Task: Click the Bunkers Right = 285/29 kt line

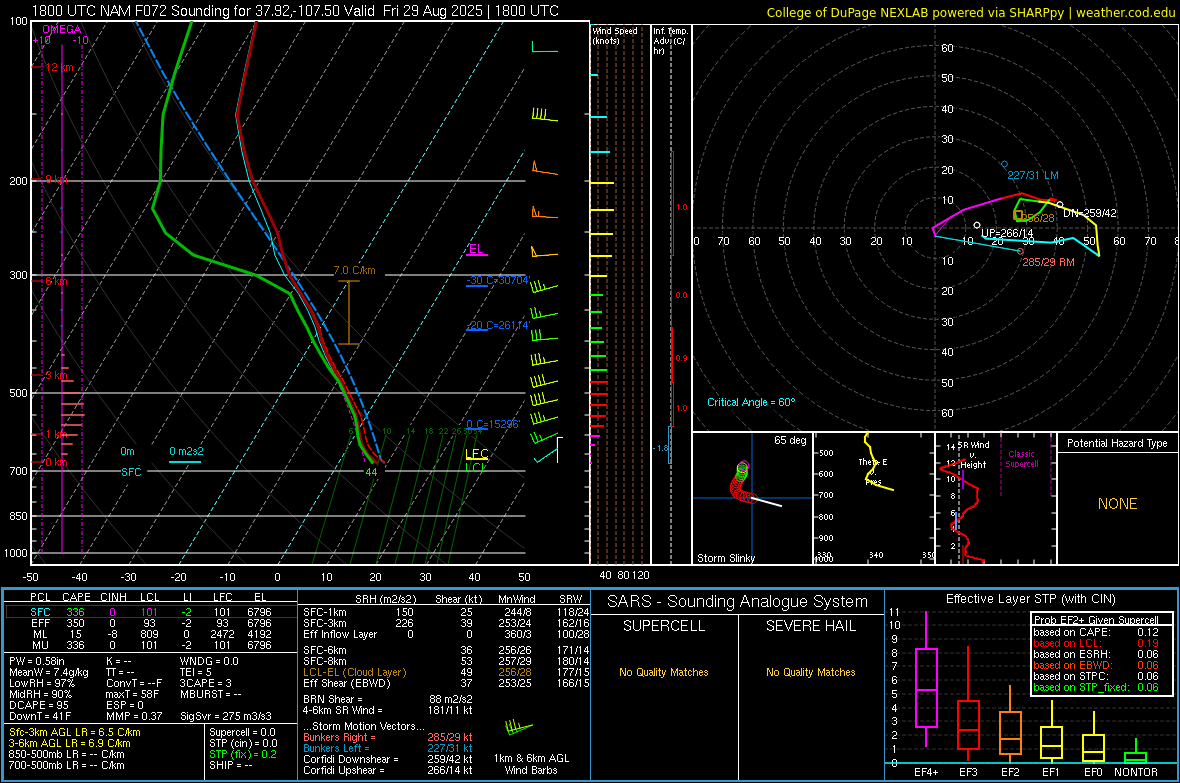Action: tap(388, 737)
